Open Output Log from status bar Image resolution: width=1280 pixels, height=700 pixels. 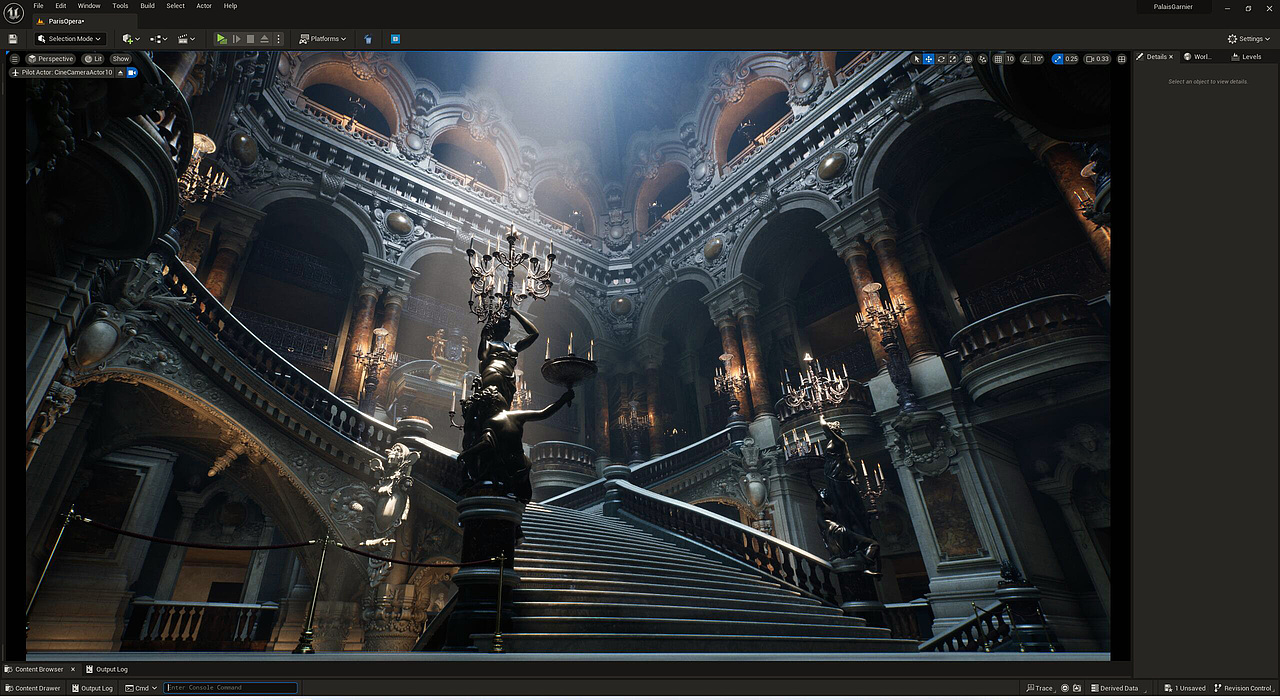point(92,688)
